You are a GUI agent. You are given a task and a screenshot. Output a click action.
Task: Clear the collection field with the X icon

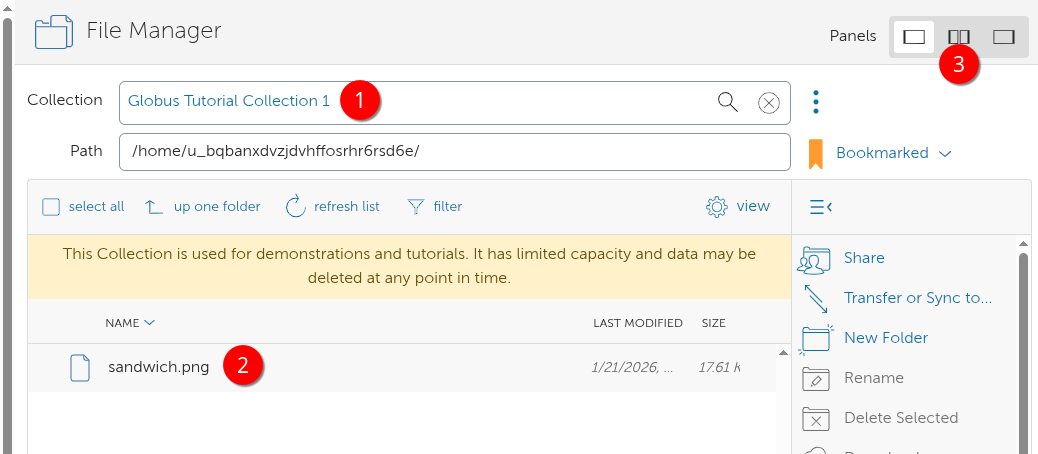[768, 102]
